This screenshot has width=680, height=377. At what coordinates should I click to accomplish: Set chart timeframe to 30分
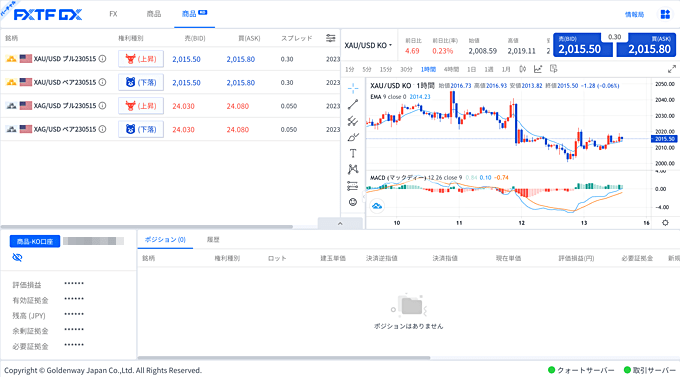pos(406,69)
